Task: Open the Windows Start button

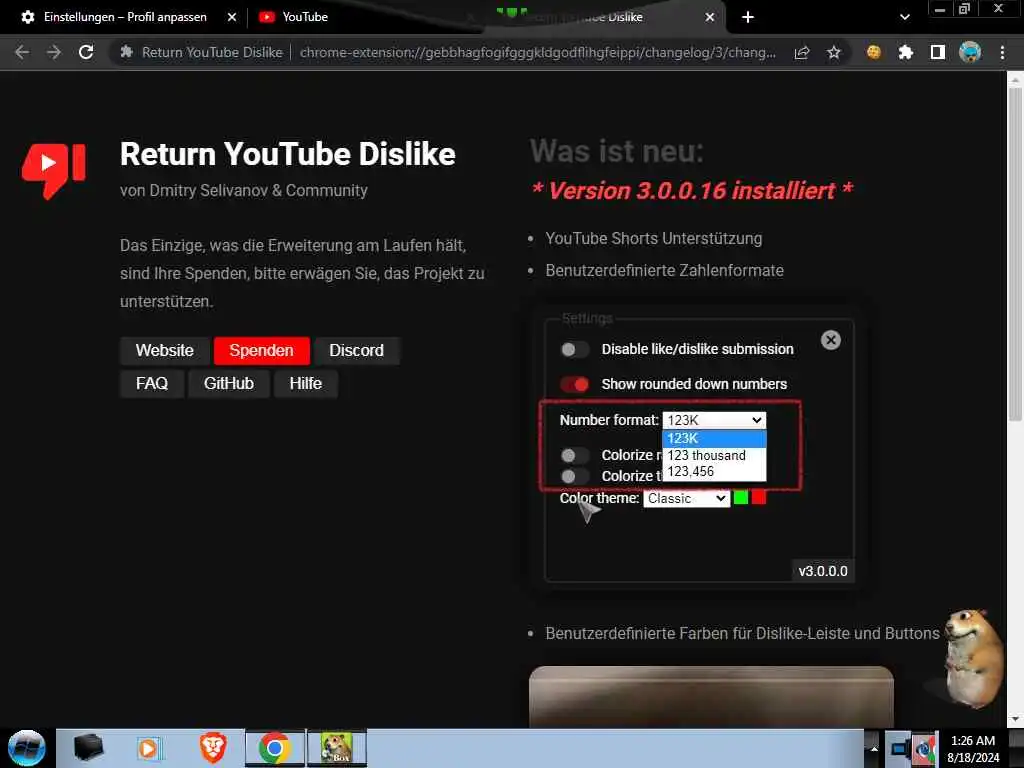Action: [x=26, y=748]
